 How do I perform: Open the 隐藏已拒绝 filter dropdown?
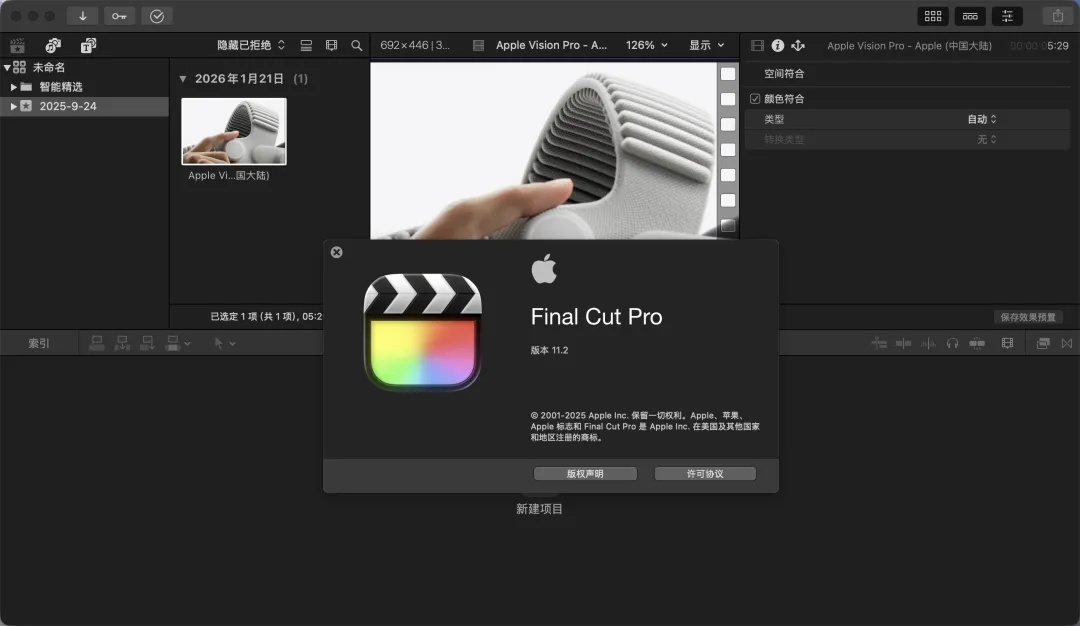(x=251, y=45)
